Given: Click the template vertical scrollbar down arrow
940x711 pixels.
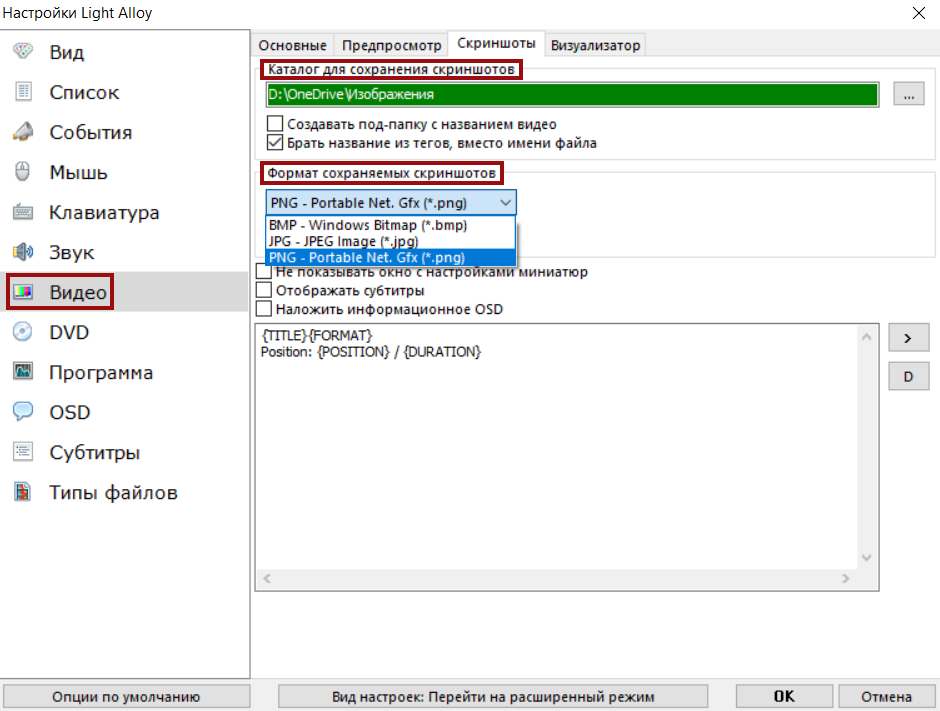Looking at the screenshot, I should point(866,558).
